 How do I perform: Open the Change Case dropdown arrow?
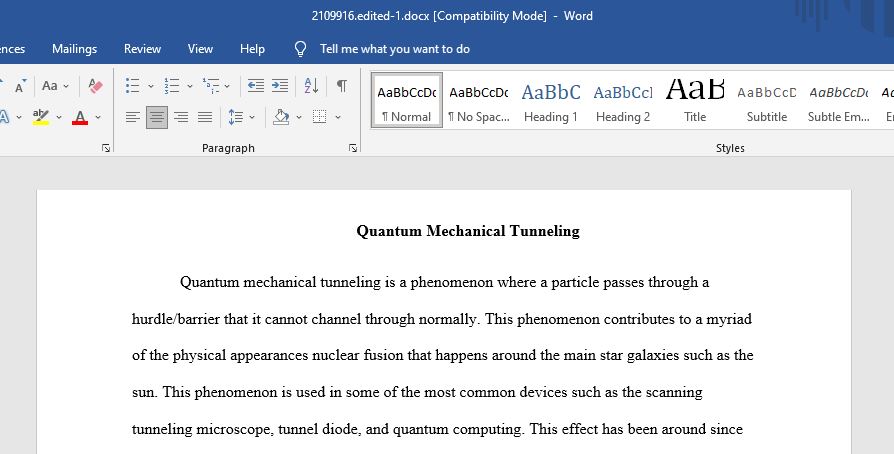66,86
